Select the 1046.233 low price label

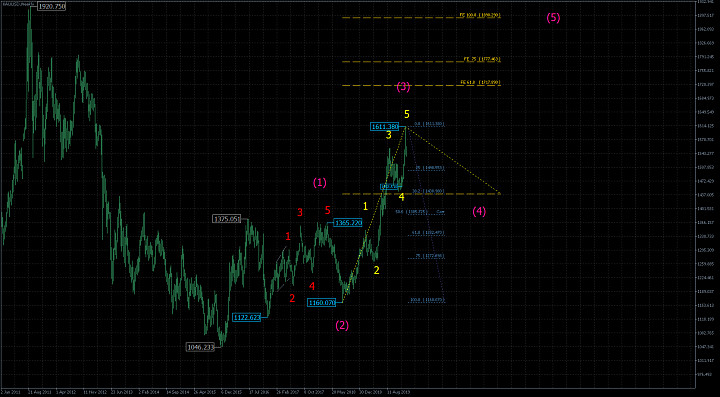pos(201,347)
